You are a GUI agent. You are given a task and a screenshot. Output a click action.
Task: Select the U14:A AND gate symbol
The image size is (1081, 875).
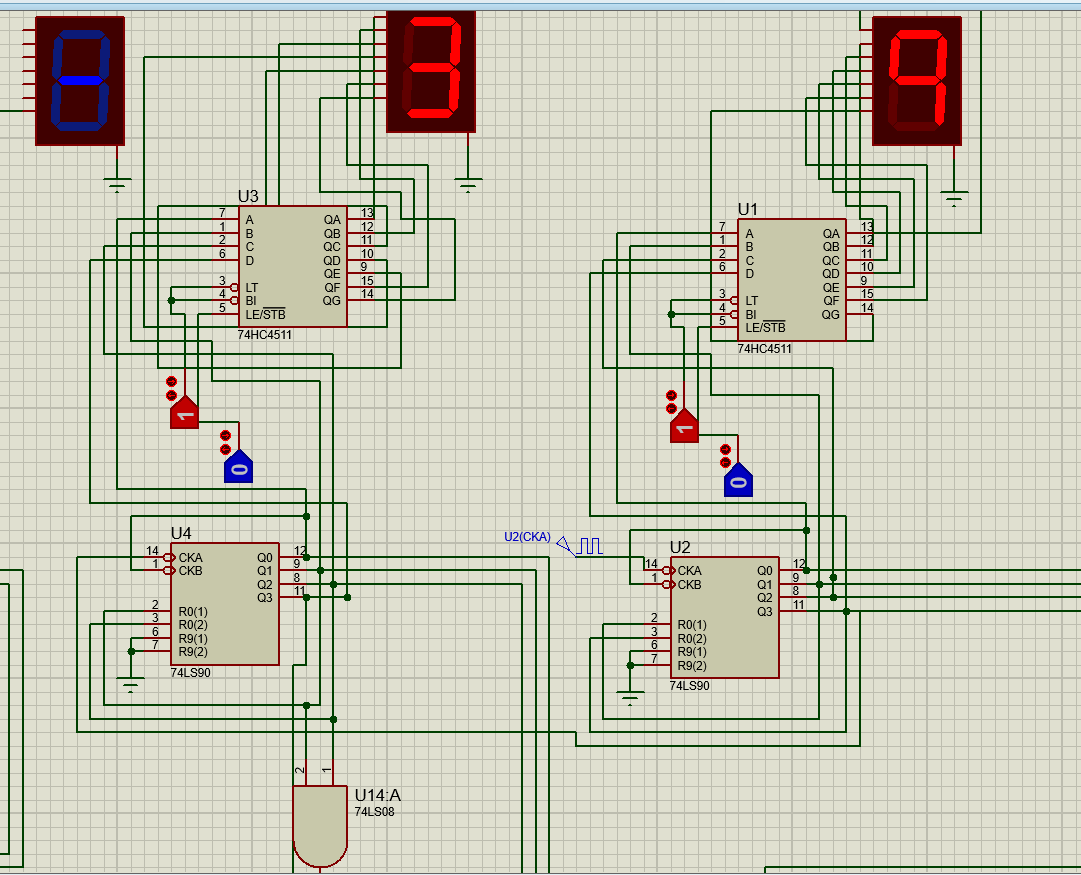click(320, 826)
